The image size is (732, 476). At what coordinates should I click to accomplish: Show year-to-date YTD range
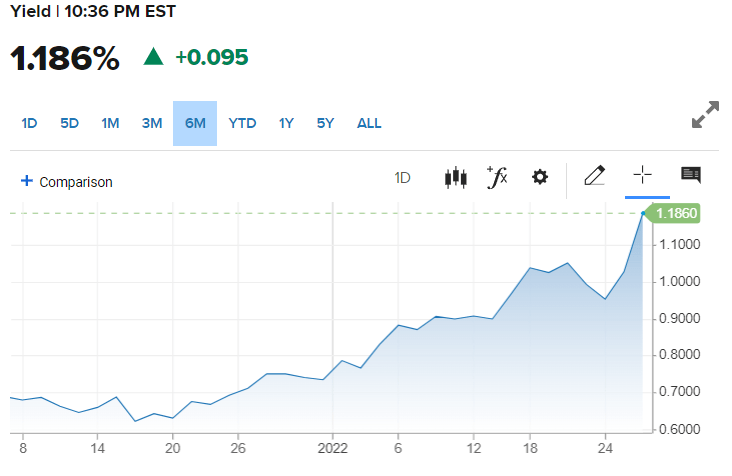242,124
